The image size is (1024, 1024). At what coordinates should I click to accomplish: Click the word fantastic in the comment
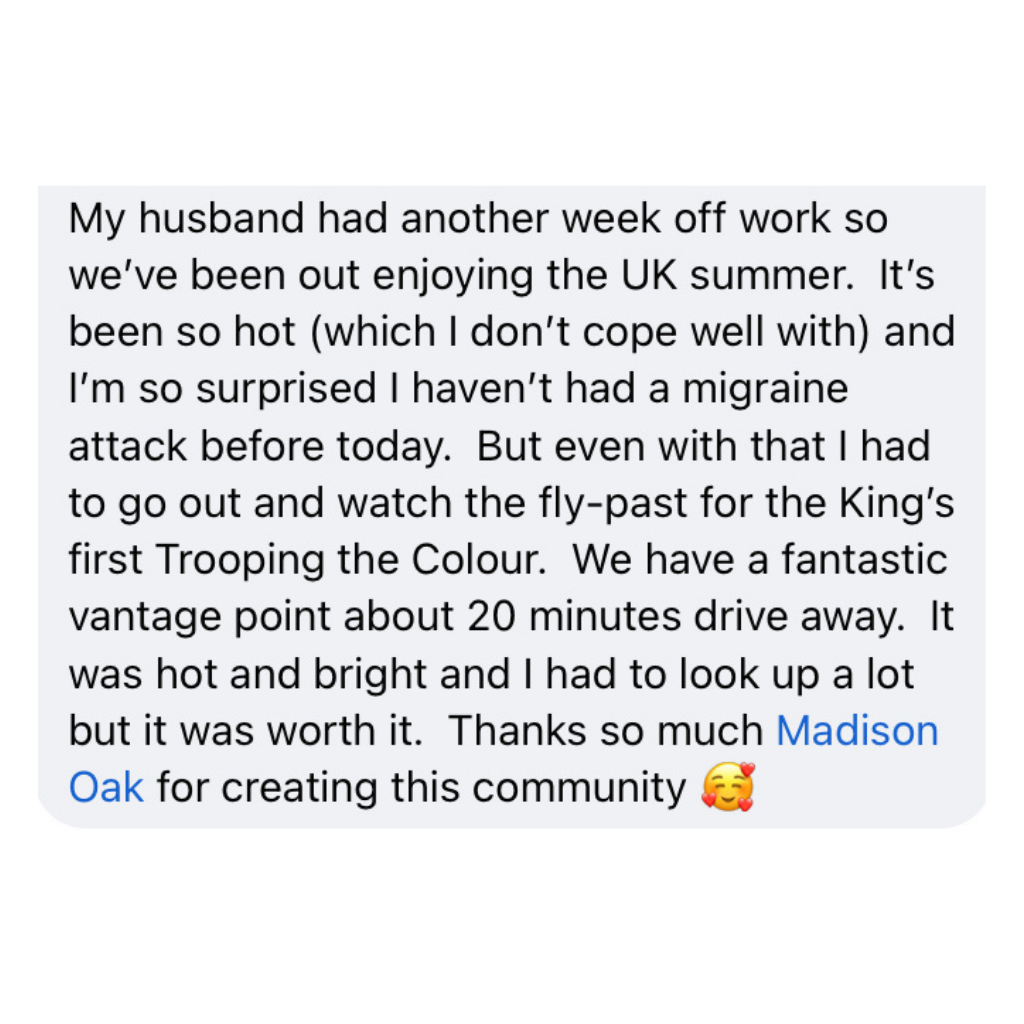pyautogui.click(x=864, y=560)
